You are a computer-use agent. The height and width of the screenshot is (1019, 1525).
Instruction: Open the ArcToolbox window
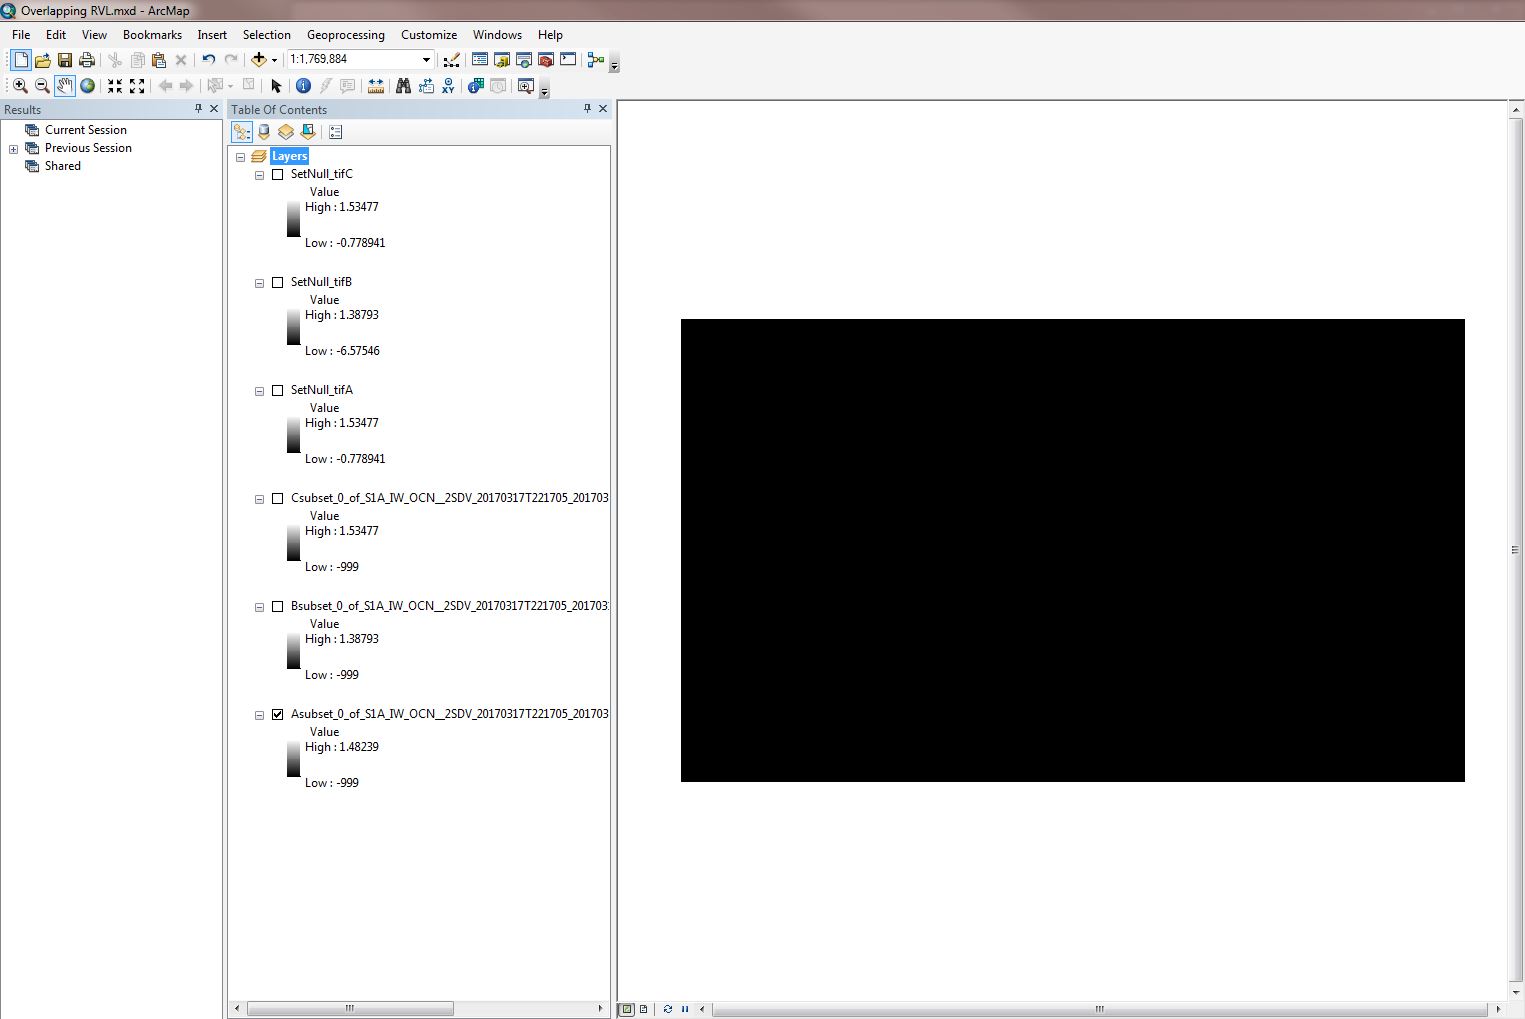546,60
